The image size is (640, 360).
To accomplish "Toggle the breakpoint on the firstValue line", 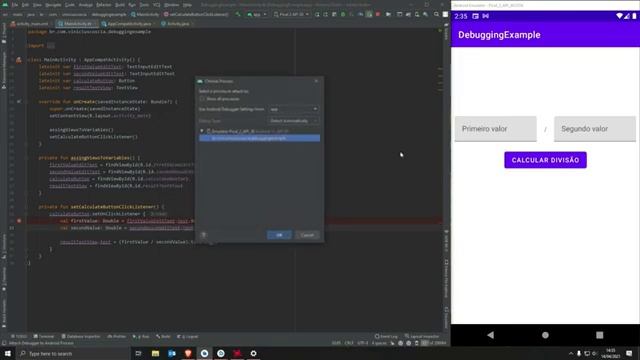I will click(x=19, y=220).
